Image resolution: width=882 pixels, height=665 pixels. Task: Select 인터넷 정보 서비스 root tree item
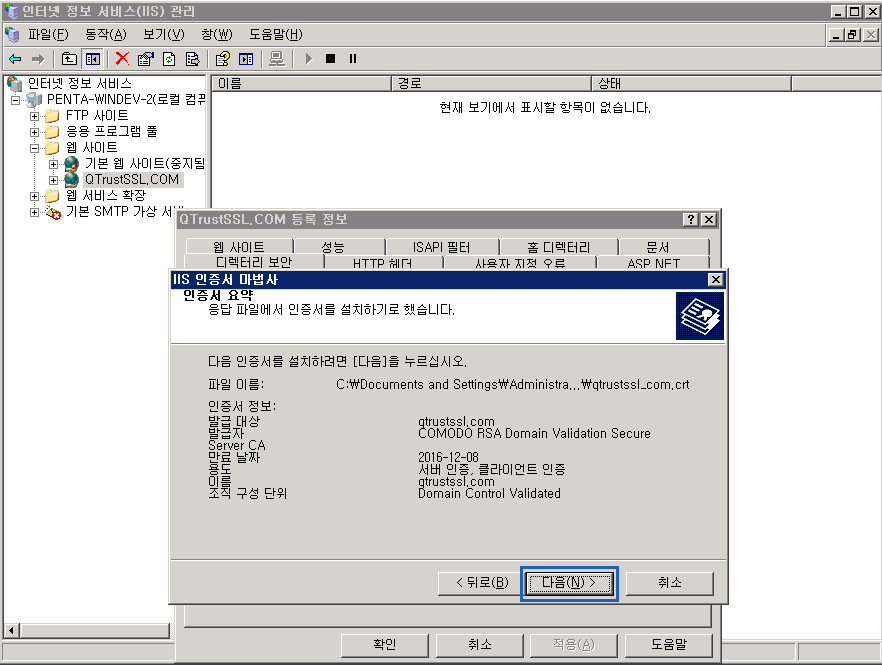[x=79, y=84]
